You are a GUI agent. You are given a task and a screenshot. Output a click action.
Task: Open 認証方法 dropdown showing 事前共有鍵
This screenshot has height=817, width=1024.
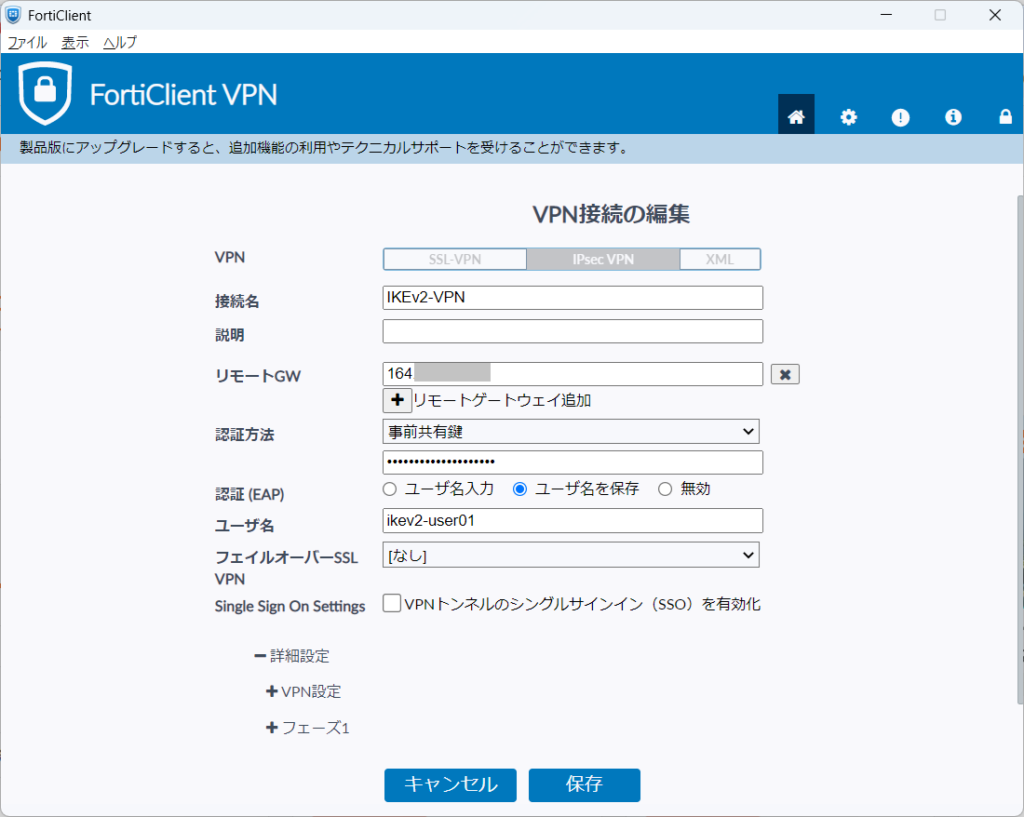(571, 432)
